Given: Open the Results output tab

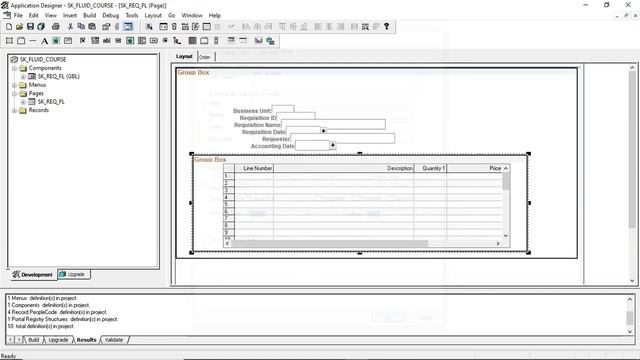Looking at the screenshot, I should pyautogui.click(x=87, y=340).
